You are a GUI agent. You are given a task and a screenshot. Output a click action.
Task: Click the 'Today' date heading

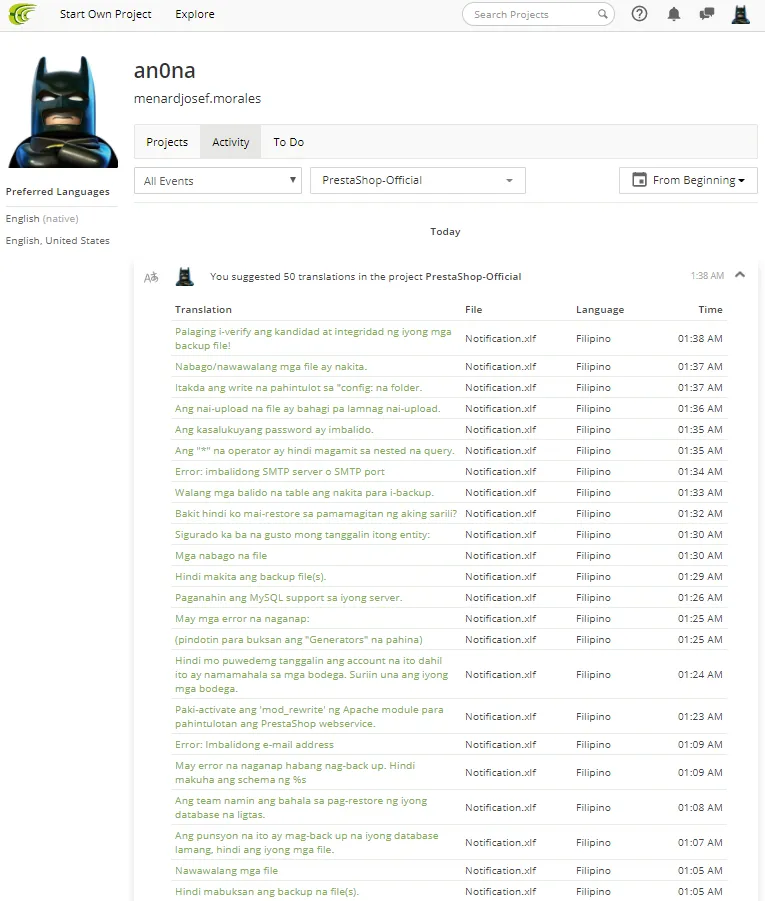445,232
